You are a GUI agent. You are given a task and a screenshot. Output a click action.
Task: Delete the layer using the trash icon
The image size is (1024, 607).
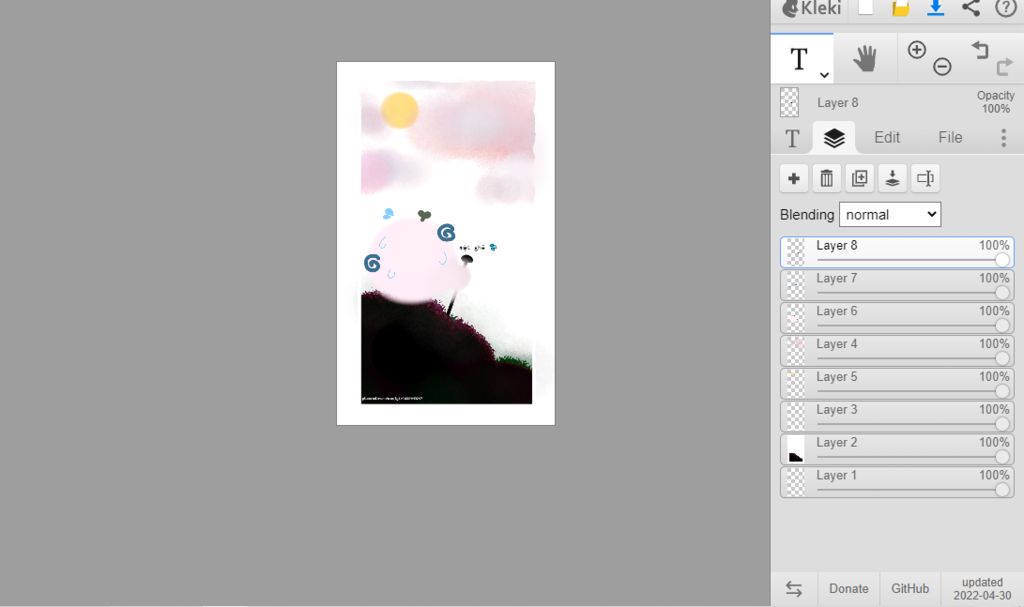[827, 178]
